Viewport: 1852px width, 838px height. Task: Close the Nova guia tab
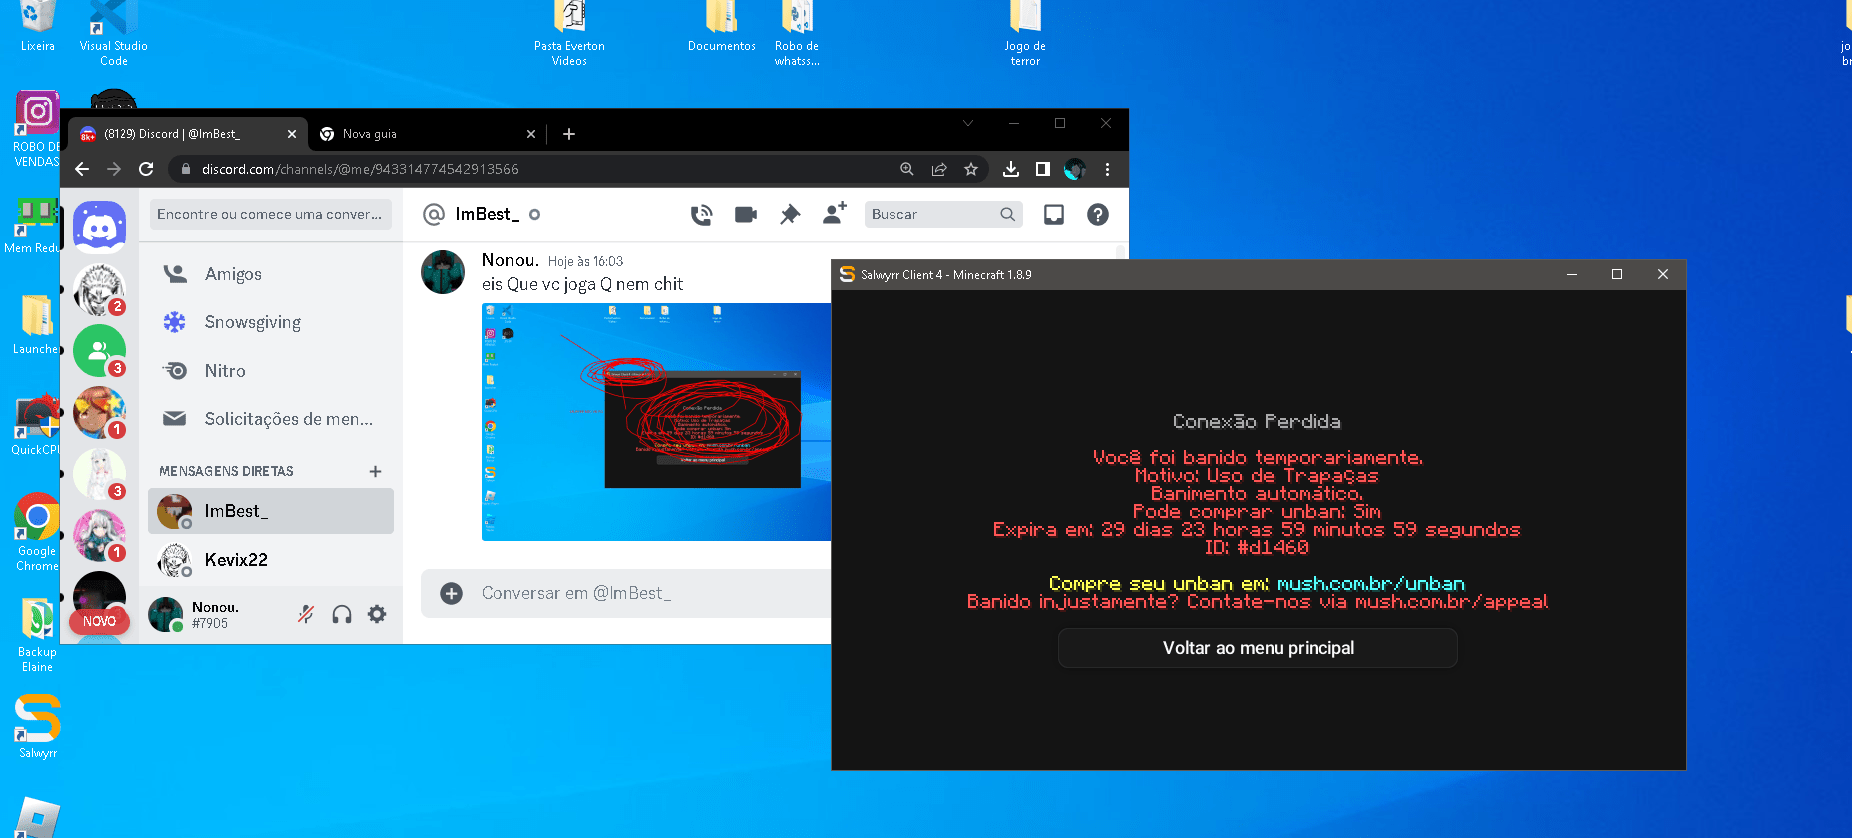tap(531, 134)
